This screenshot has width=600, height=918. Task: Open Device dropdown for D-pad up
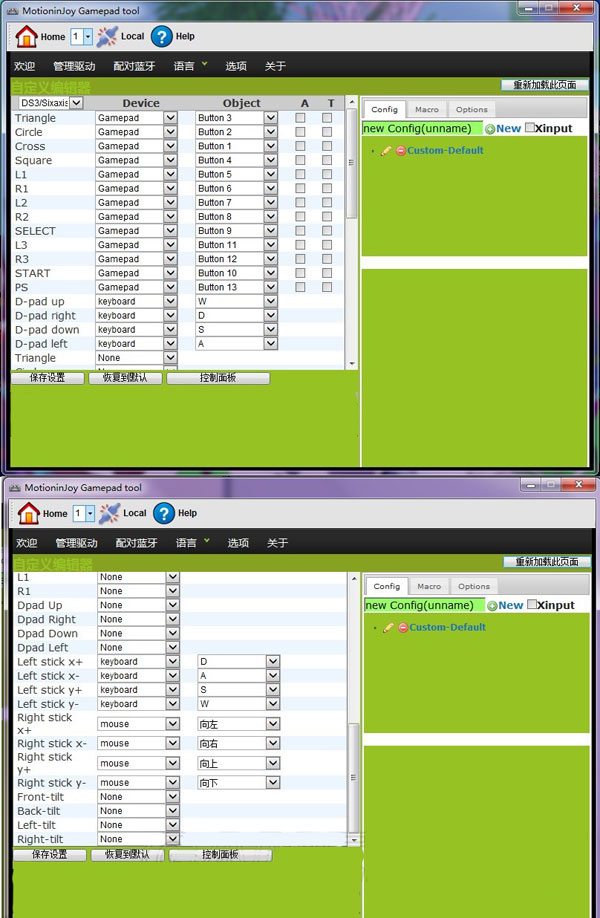(x=136, y=302)
